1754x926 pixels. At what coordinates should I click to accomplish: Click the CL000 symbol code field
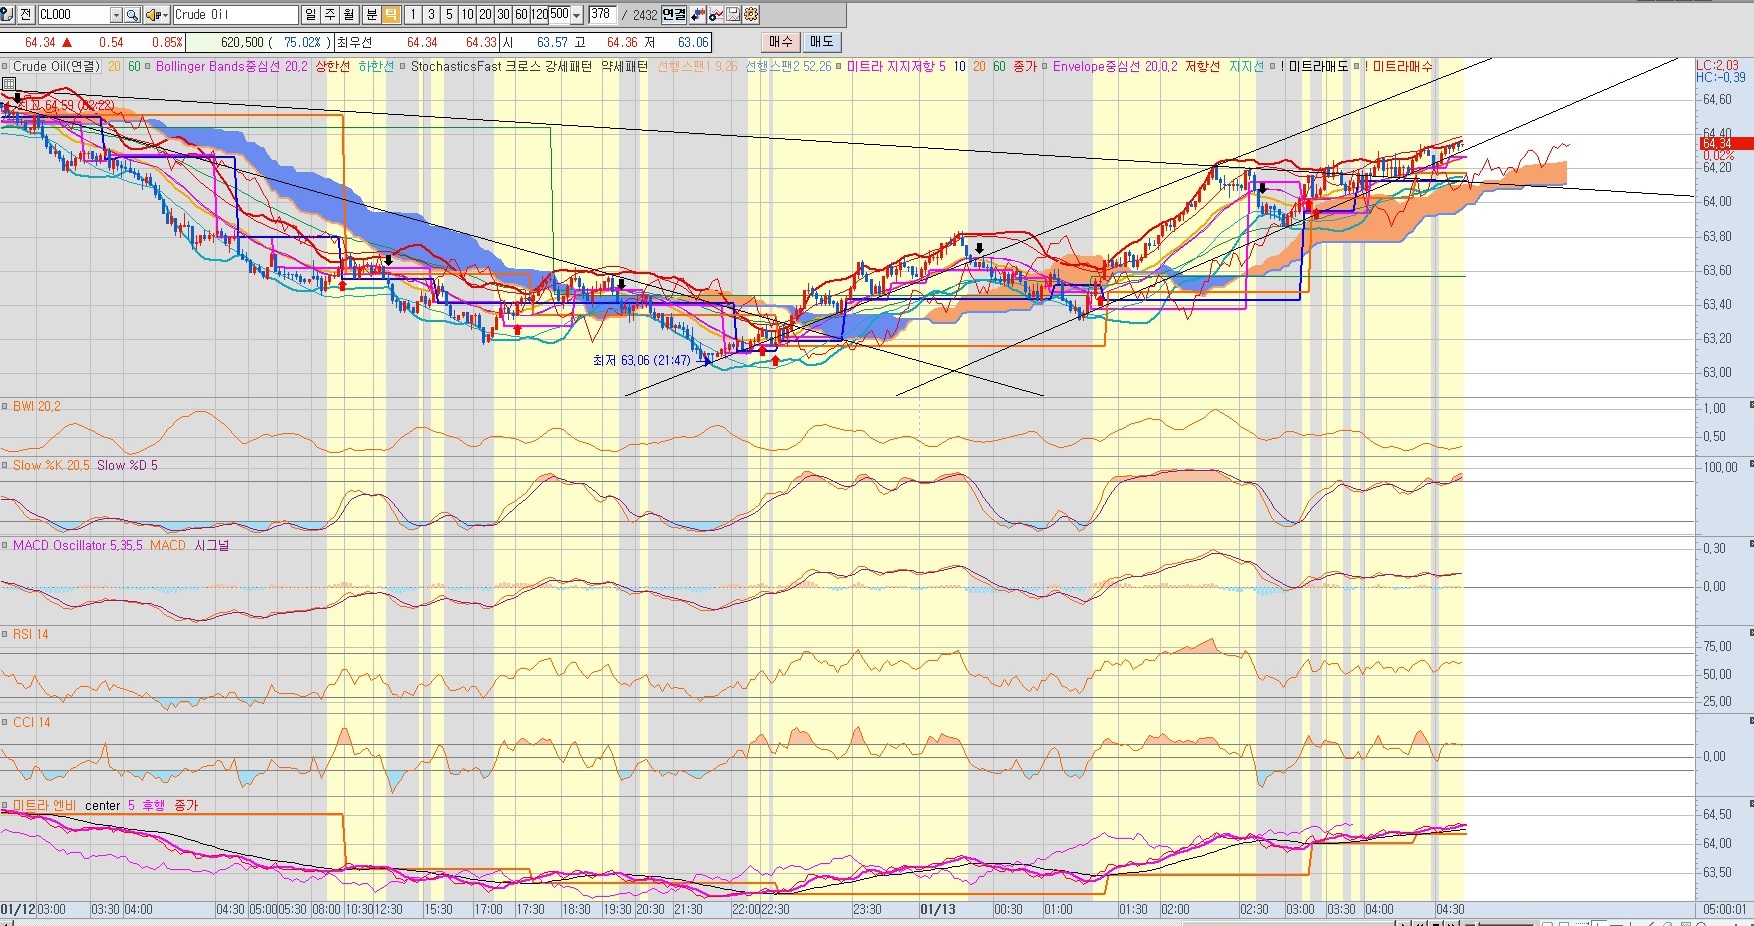(73, 15)
